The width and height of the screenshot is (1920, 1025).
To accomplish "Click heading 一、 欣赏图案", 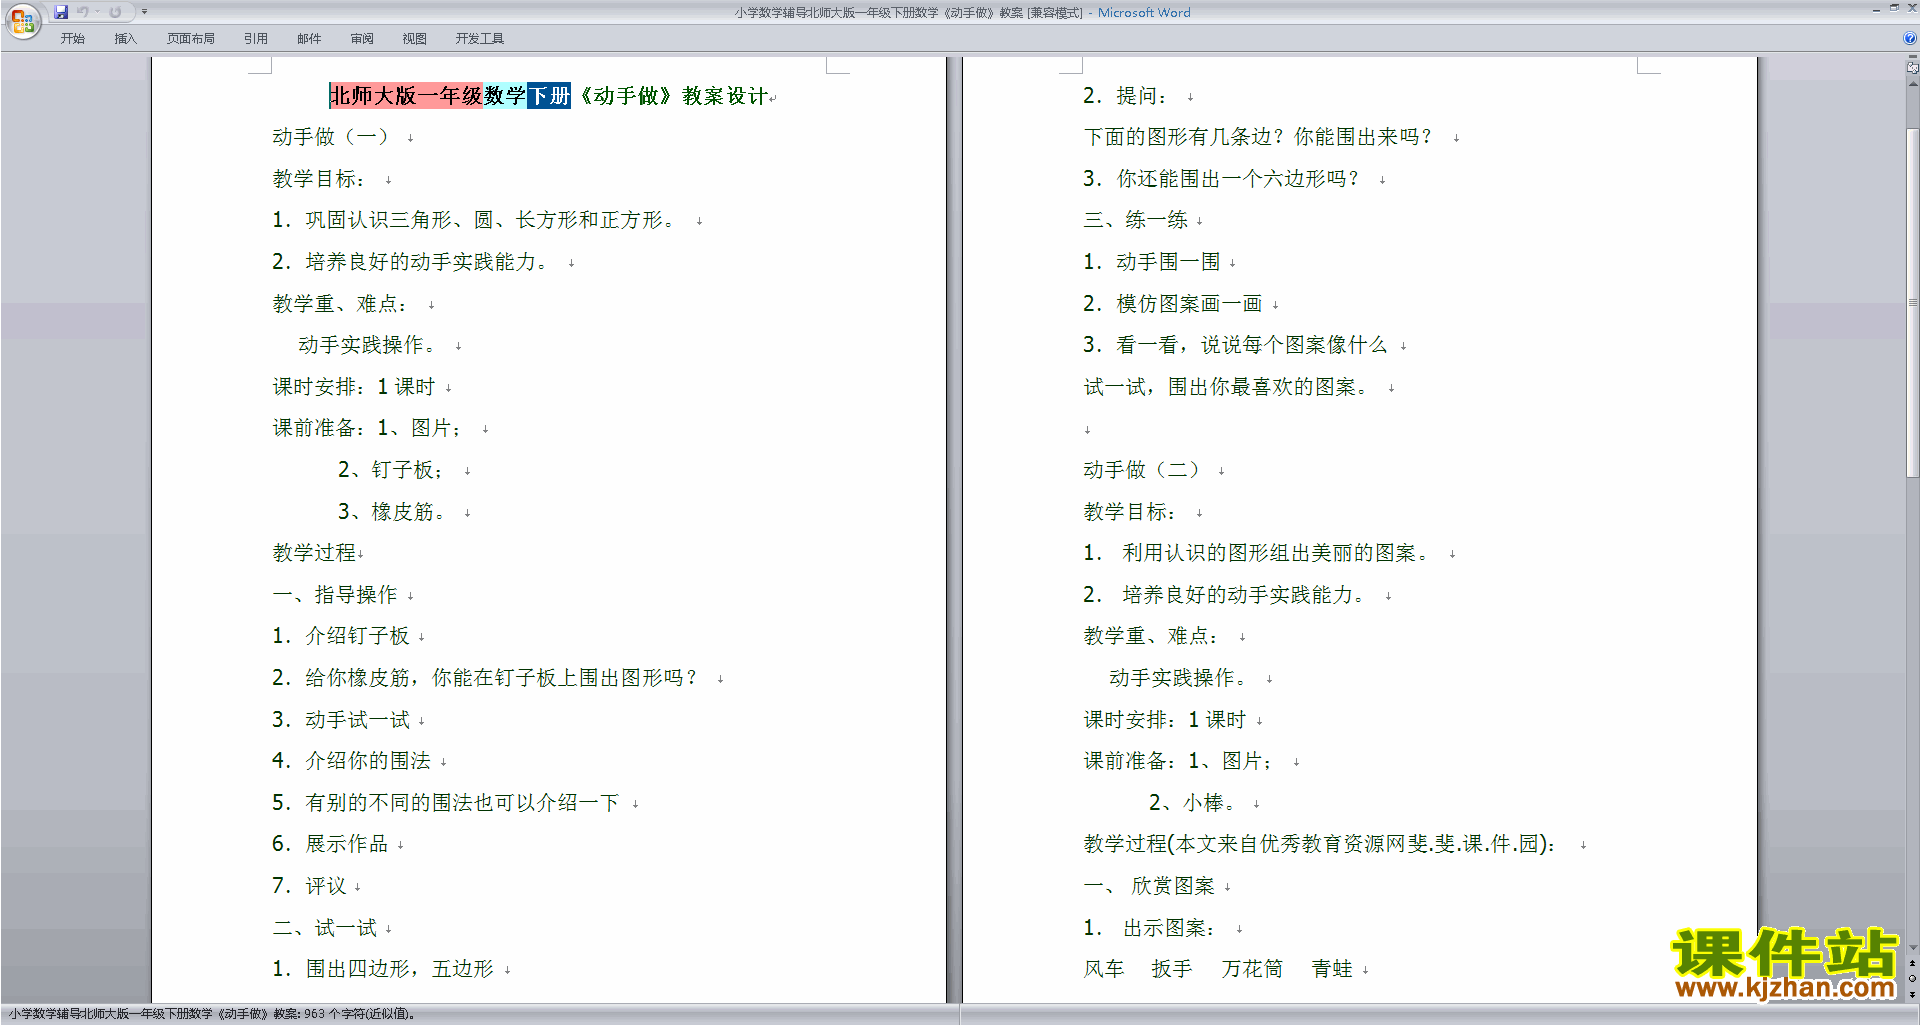I will click(x=1149, y=886).
